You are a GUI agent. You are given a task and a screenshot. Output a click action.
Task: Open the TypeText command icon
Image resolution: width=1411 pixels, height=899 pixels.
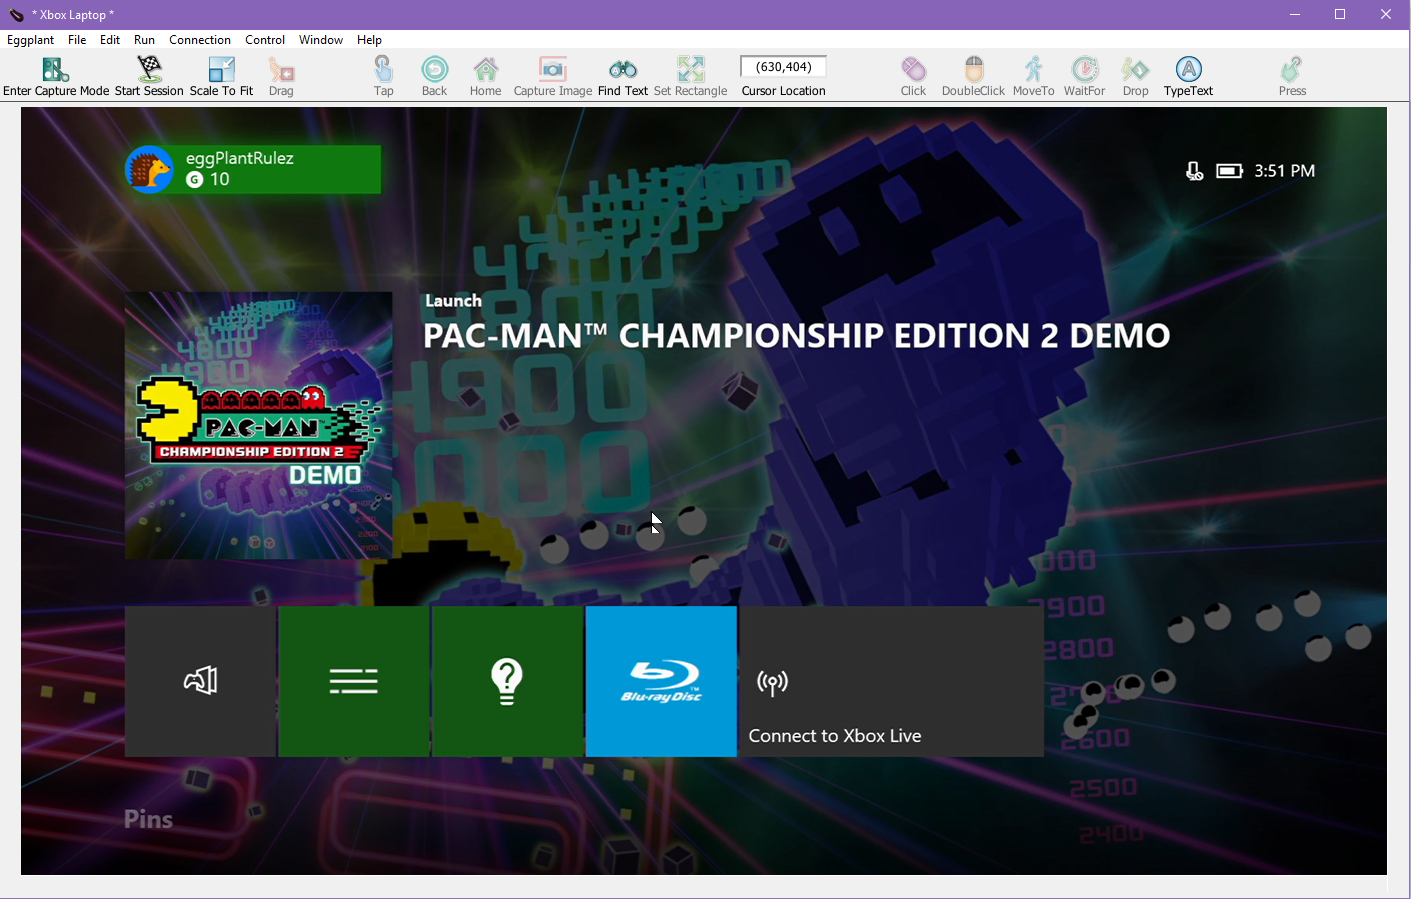tap(1189, 69)
